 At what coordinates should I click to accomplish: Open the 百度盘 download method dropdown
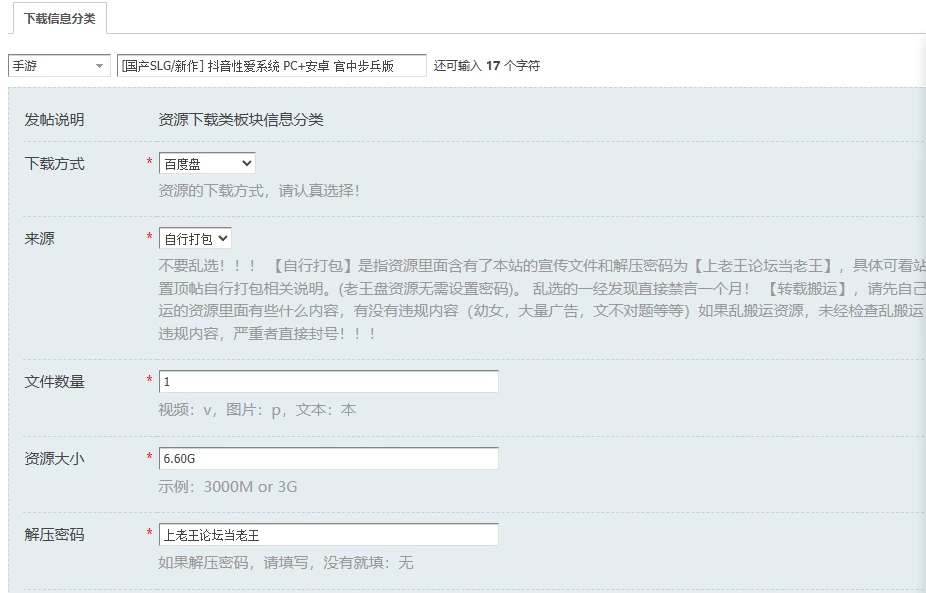point(207,164)
